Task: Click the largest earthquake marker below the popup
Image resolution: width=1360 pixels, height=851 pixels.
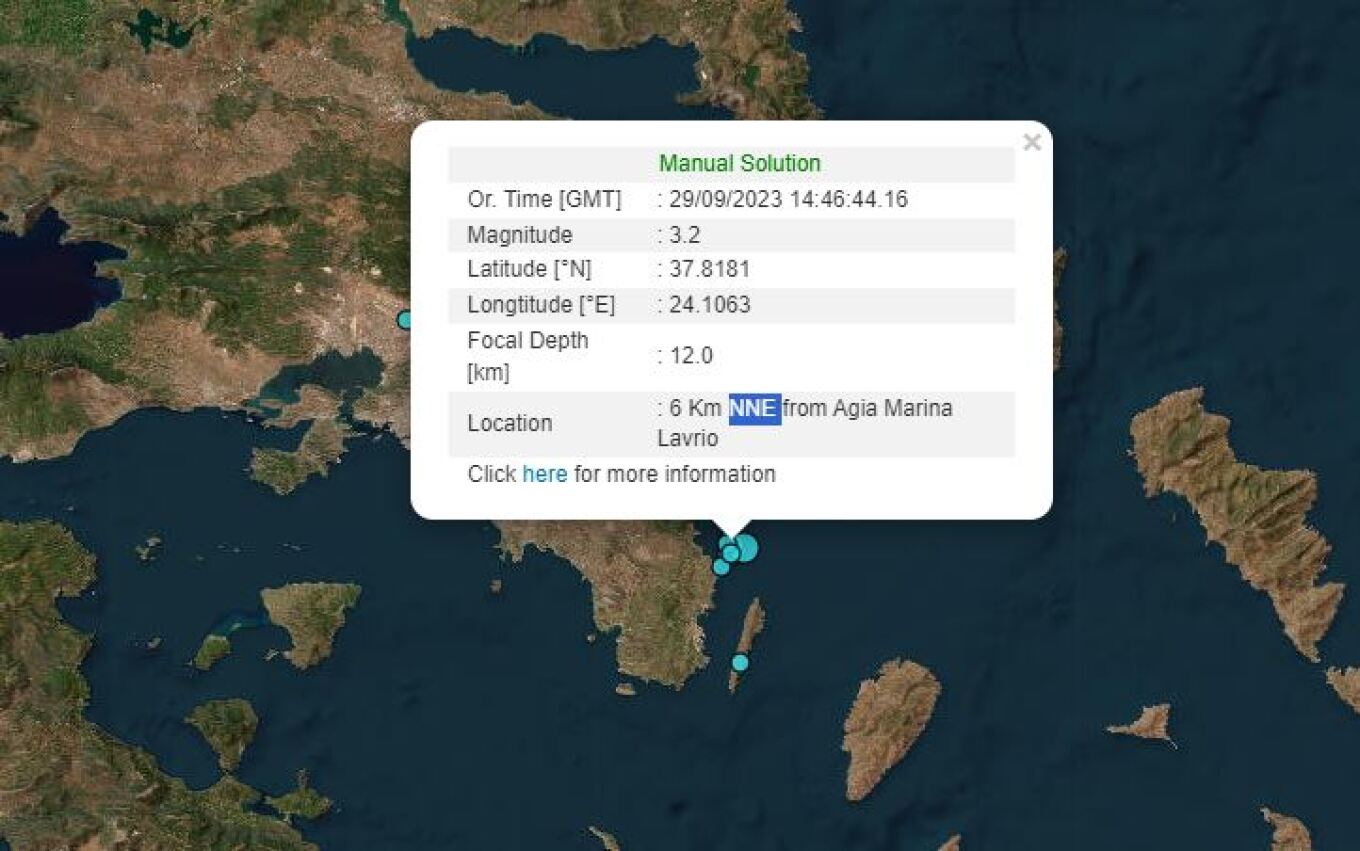Action: (x=745, y=548)
